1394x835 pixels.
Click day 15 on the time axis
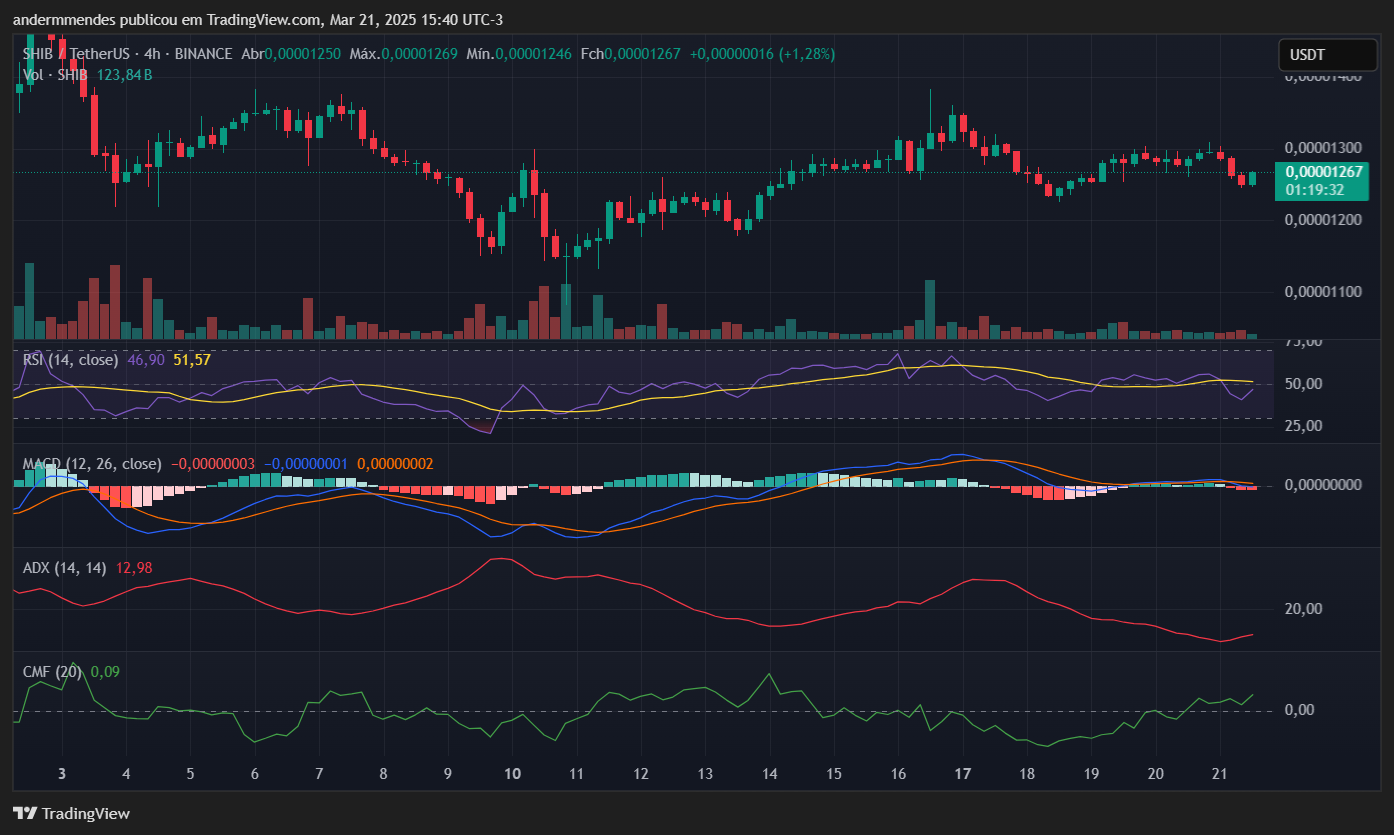pyautogui.click(x=834, y=774)
